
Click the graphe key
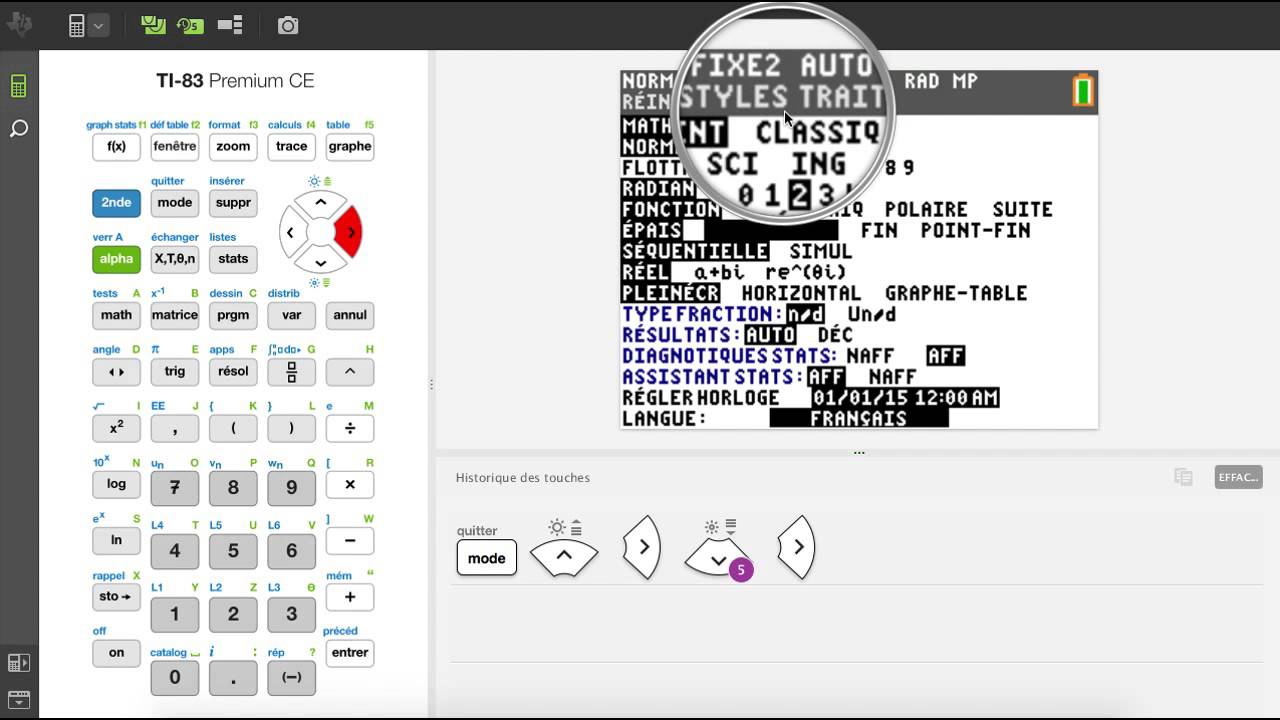tap(350, 147)
